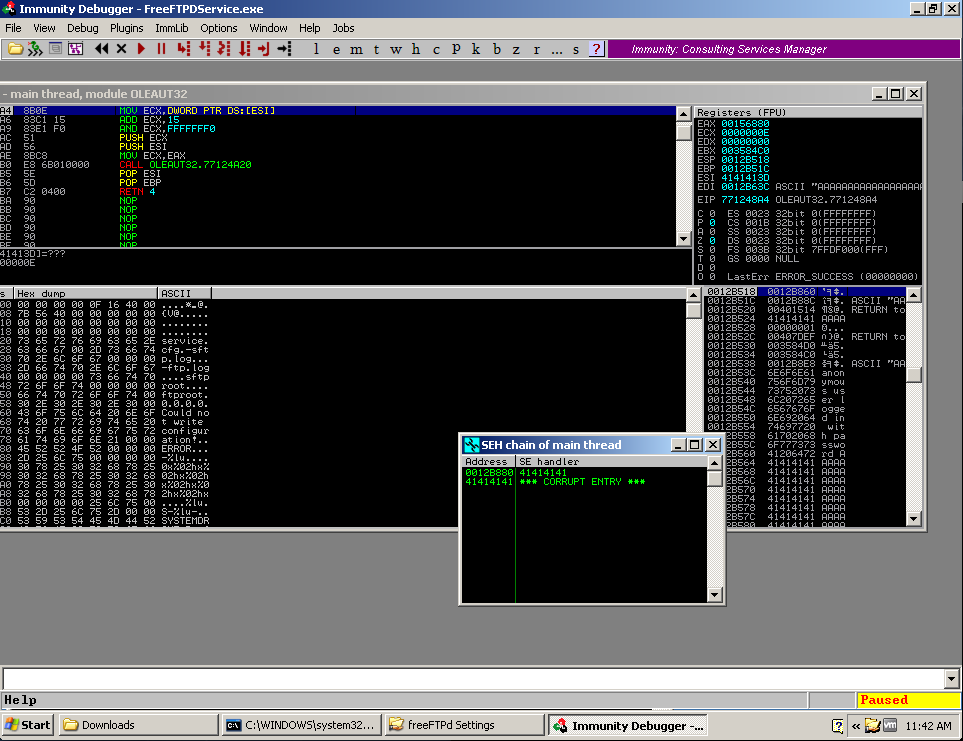The image size is (963, 741).
Task: Close the debugged program with X icon
Action: pyautogui.click(x=122, y=48)
